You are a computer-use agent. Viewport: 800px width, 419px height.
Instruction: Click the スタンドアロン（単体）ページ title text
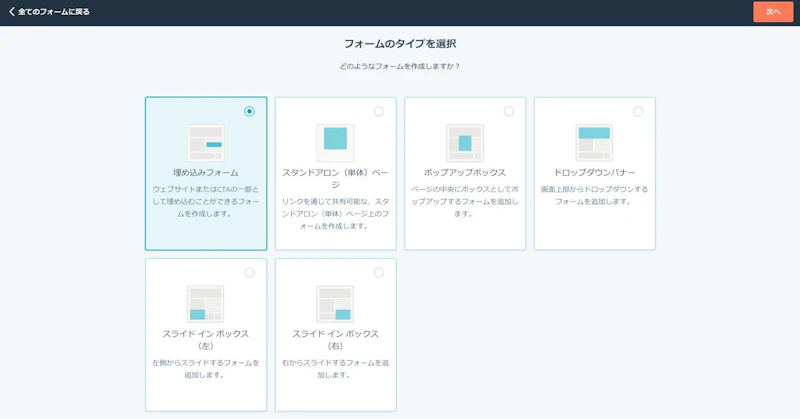point(335,179)
